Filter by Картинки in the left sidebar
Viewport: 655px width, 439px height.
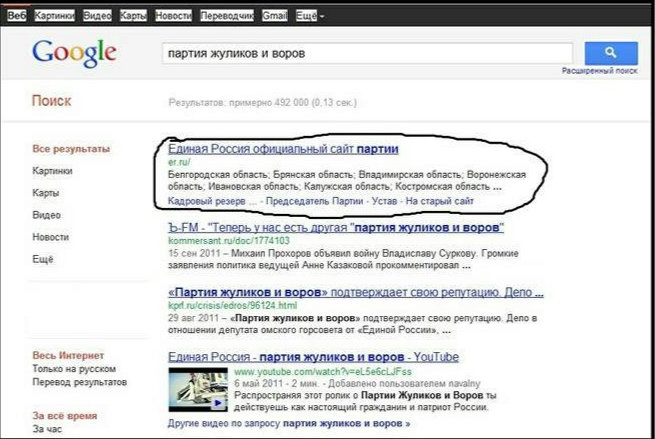pyautogui.click(x=52, y=171)
